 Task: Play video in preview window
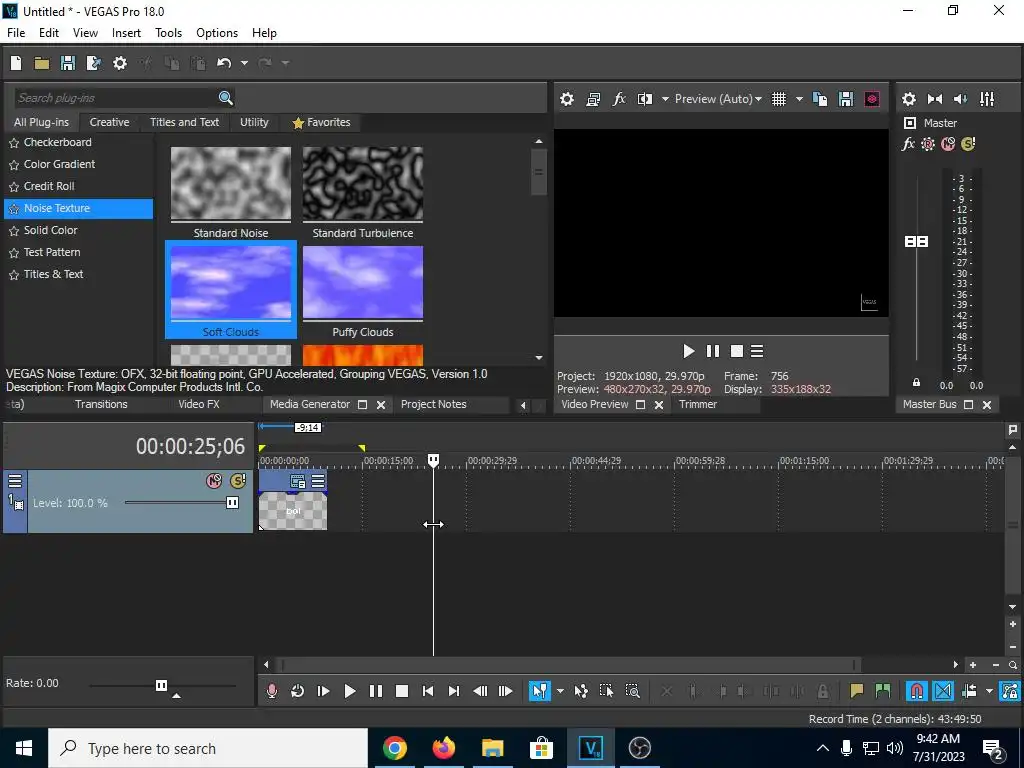tap(688, 351)
